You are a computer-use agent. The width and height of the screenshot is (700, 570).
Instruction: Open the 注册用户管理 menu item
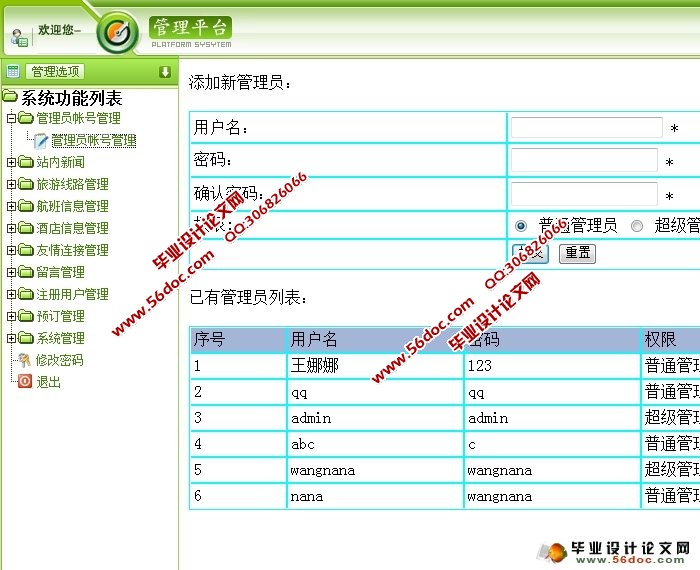pyautogui.click(x=72, y=294)
